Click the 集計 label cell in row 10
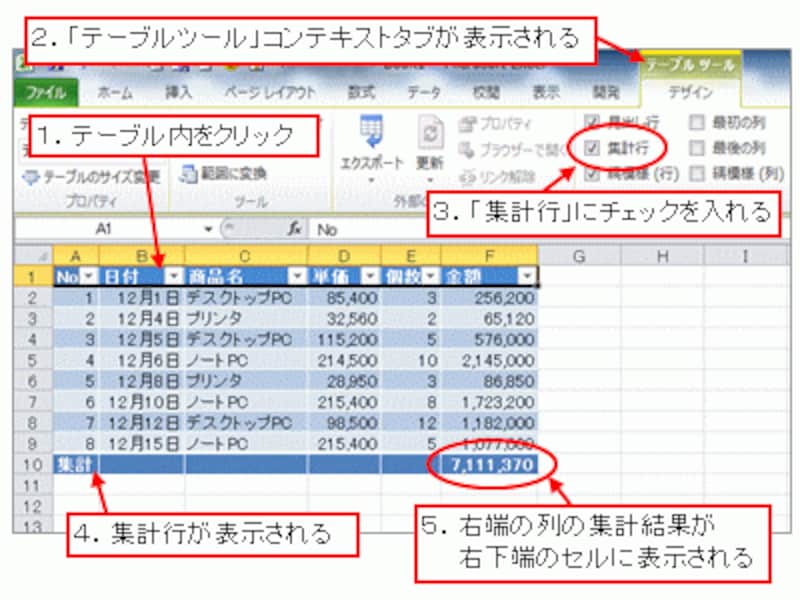Screen dimensions: 800x600 click(x=76, y=465)
